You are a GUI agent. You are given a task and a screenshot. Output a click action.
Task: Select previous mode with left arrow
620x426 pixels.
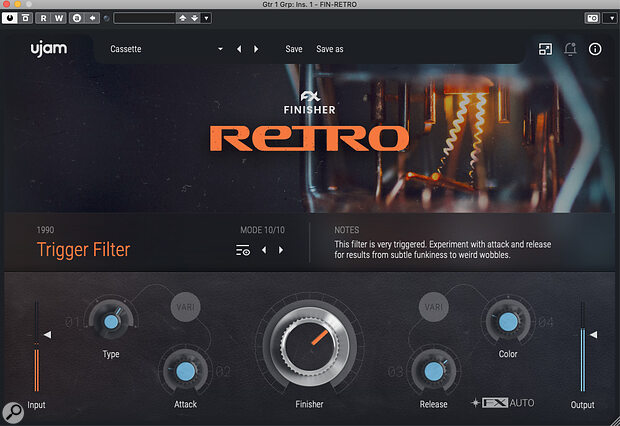[x=264, y=250]
